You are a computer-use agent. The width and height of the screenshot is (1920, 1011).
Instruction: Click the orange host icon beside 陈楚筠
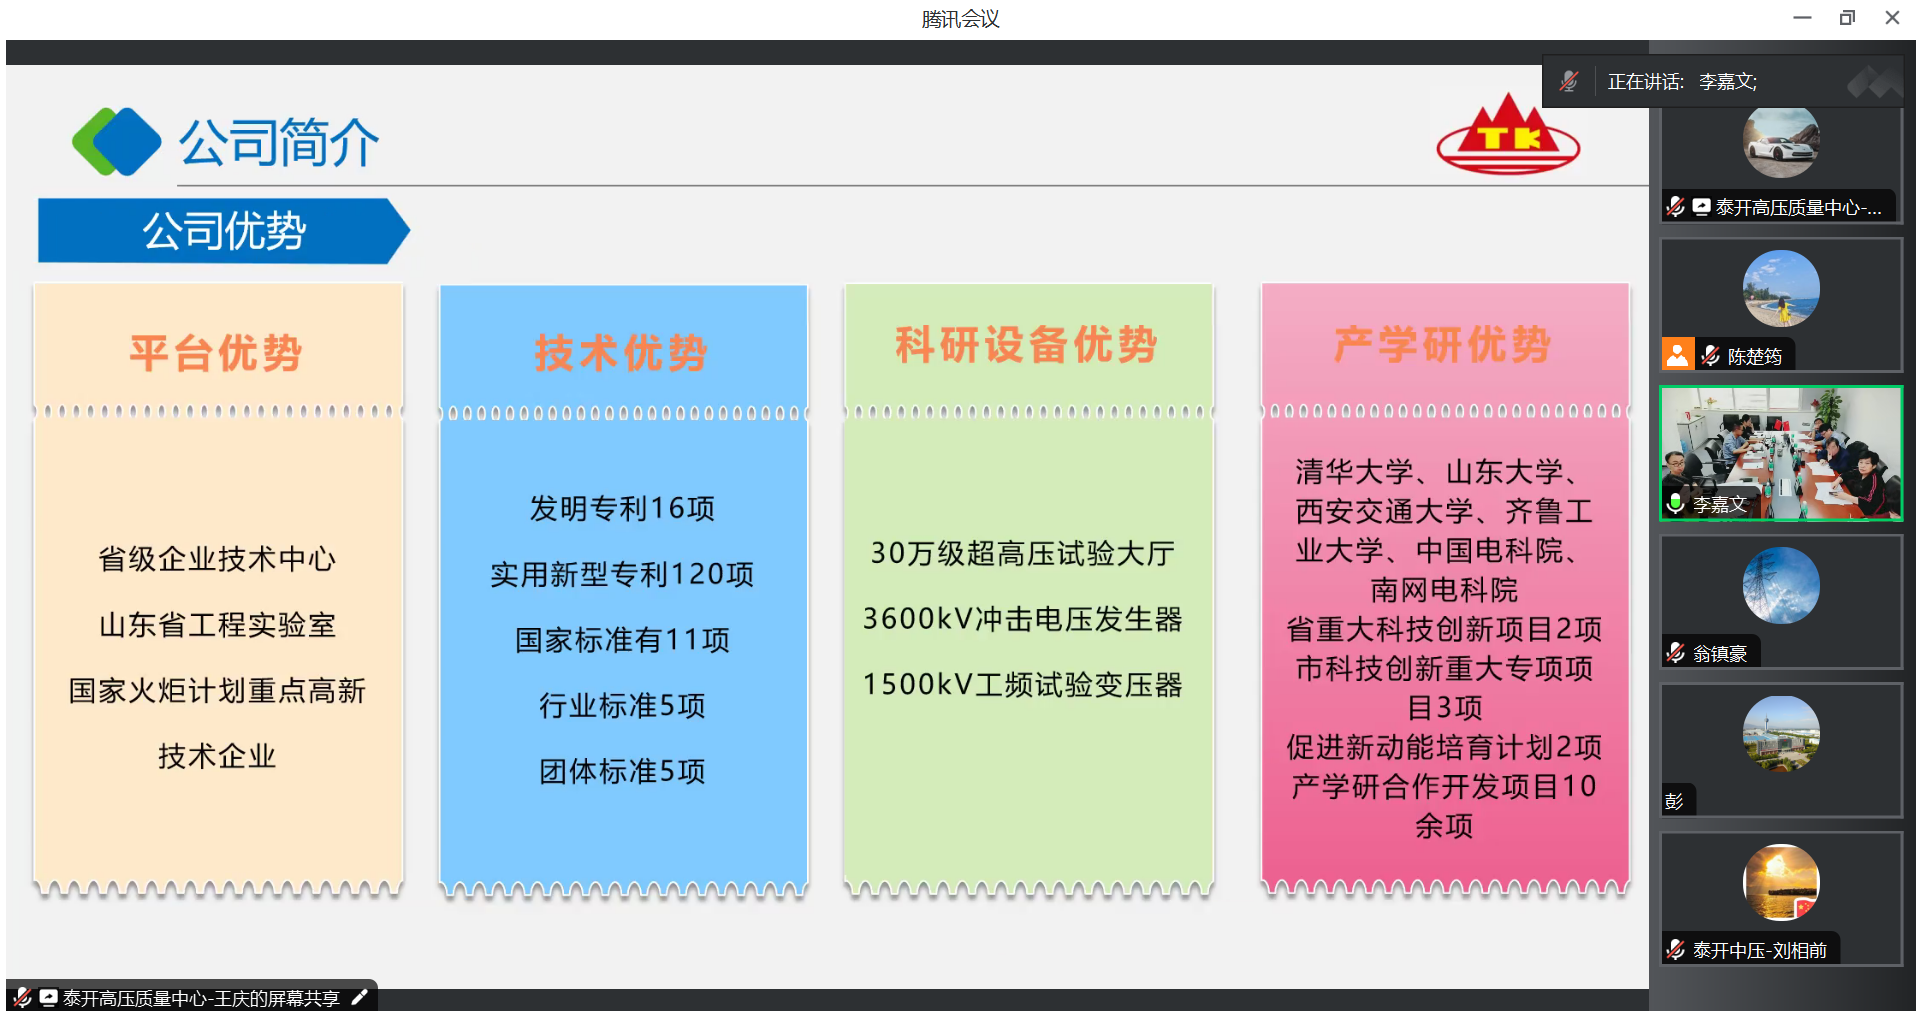coord(1678,354)
